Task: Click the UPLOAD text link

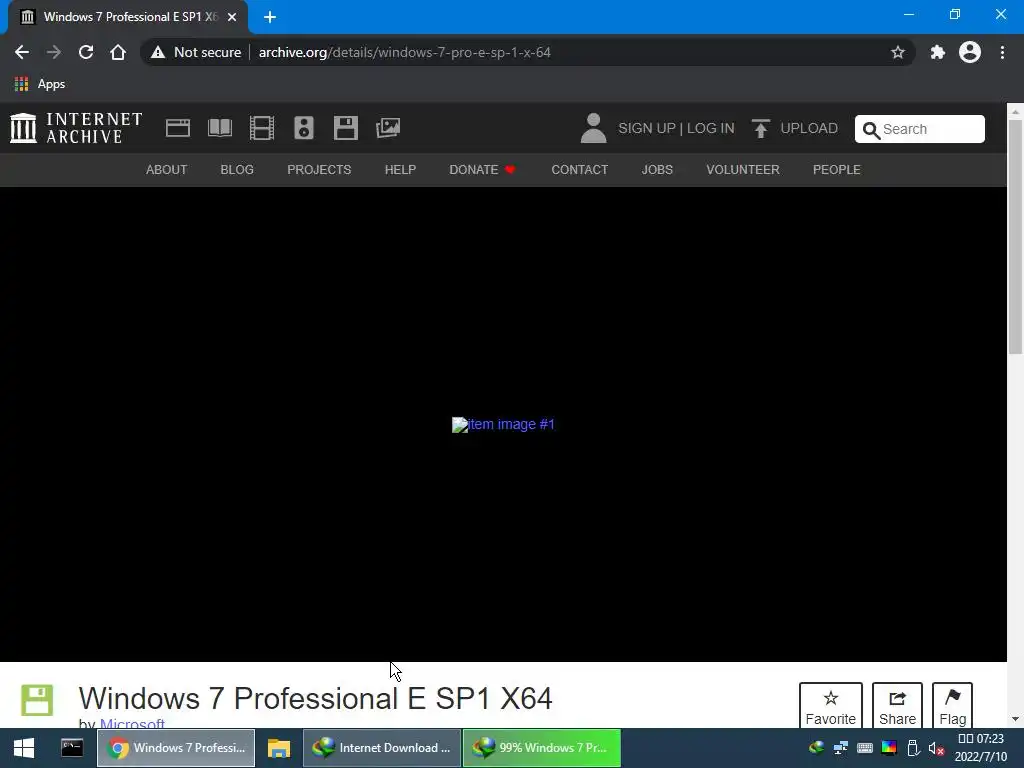Action: click(809, 128)
